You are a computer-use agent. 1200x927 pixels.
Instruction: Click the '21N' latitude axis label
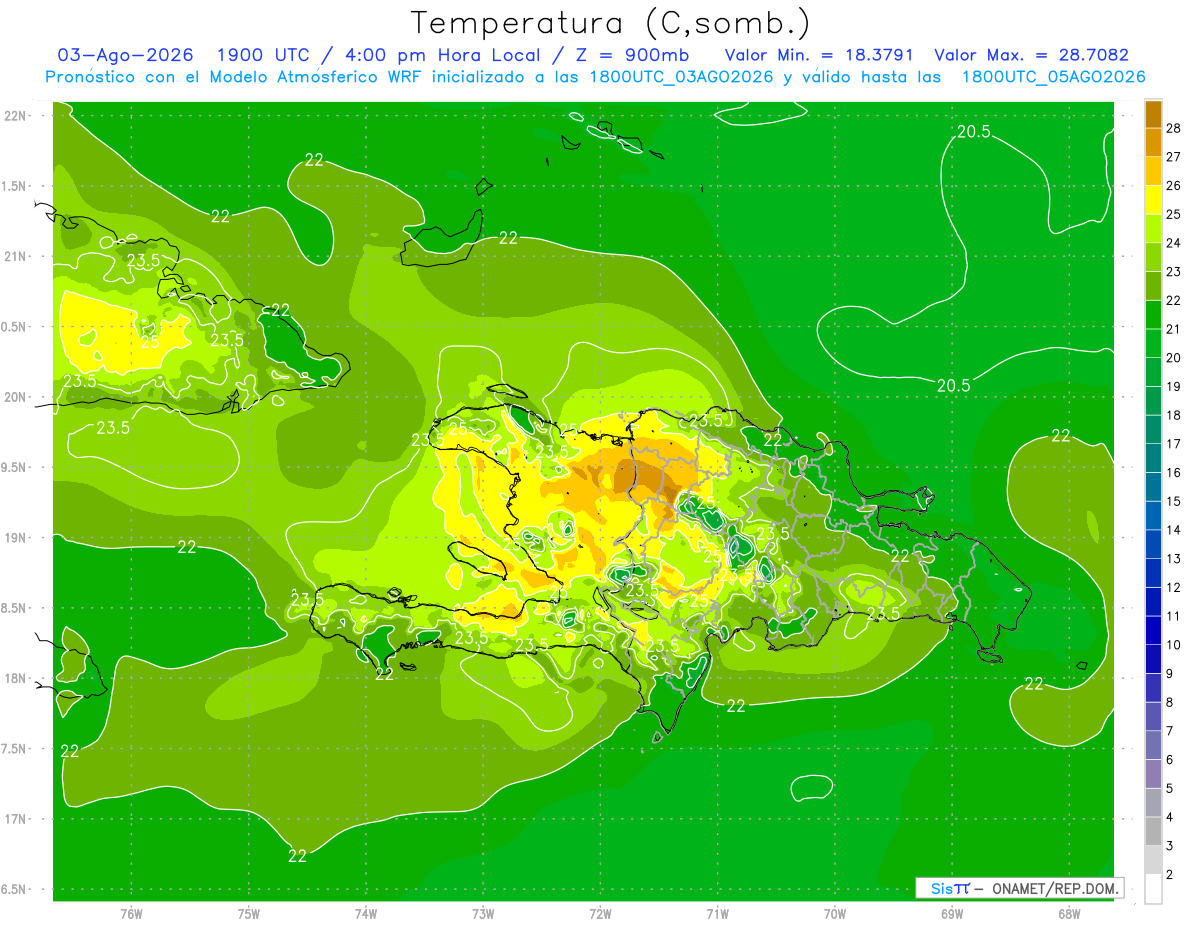click(x=15, y=256)
